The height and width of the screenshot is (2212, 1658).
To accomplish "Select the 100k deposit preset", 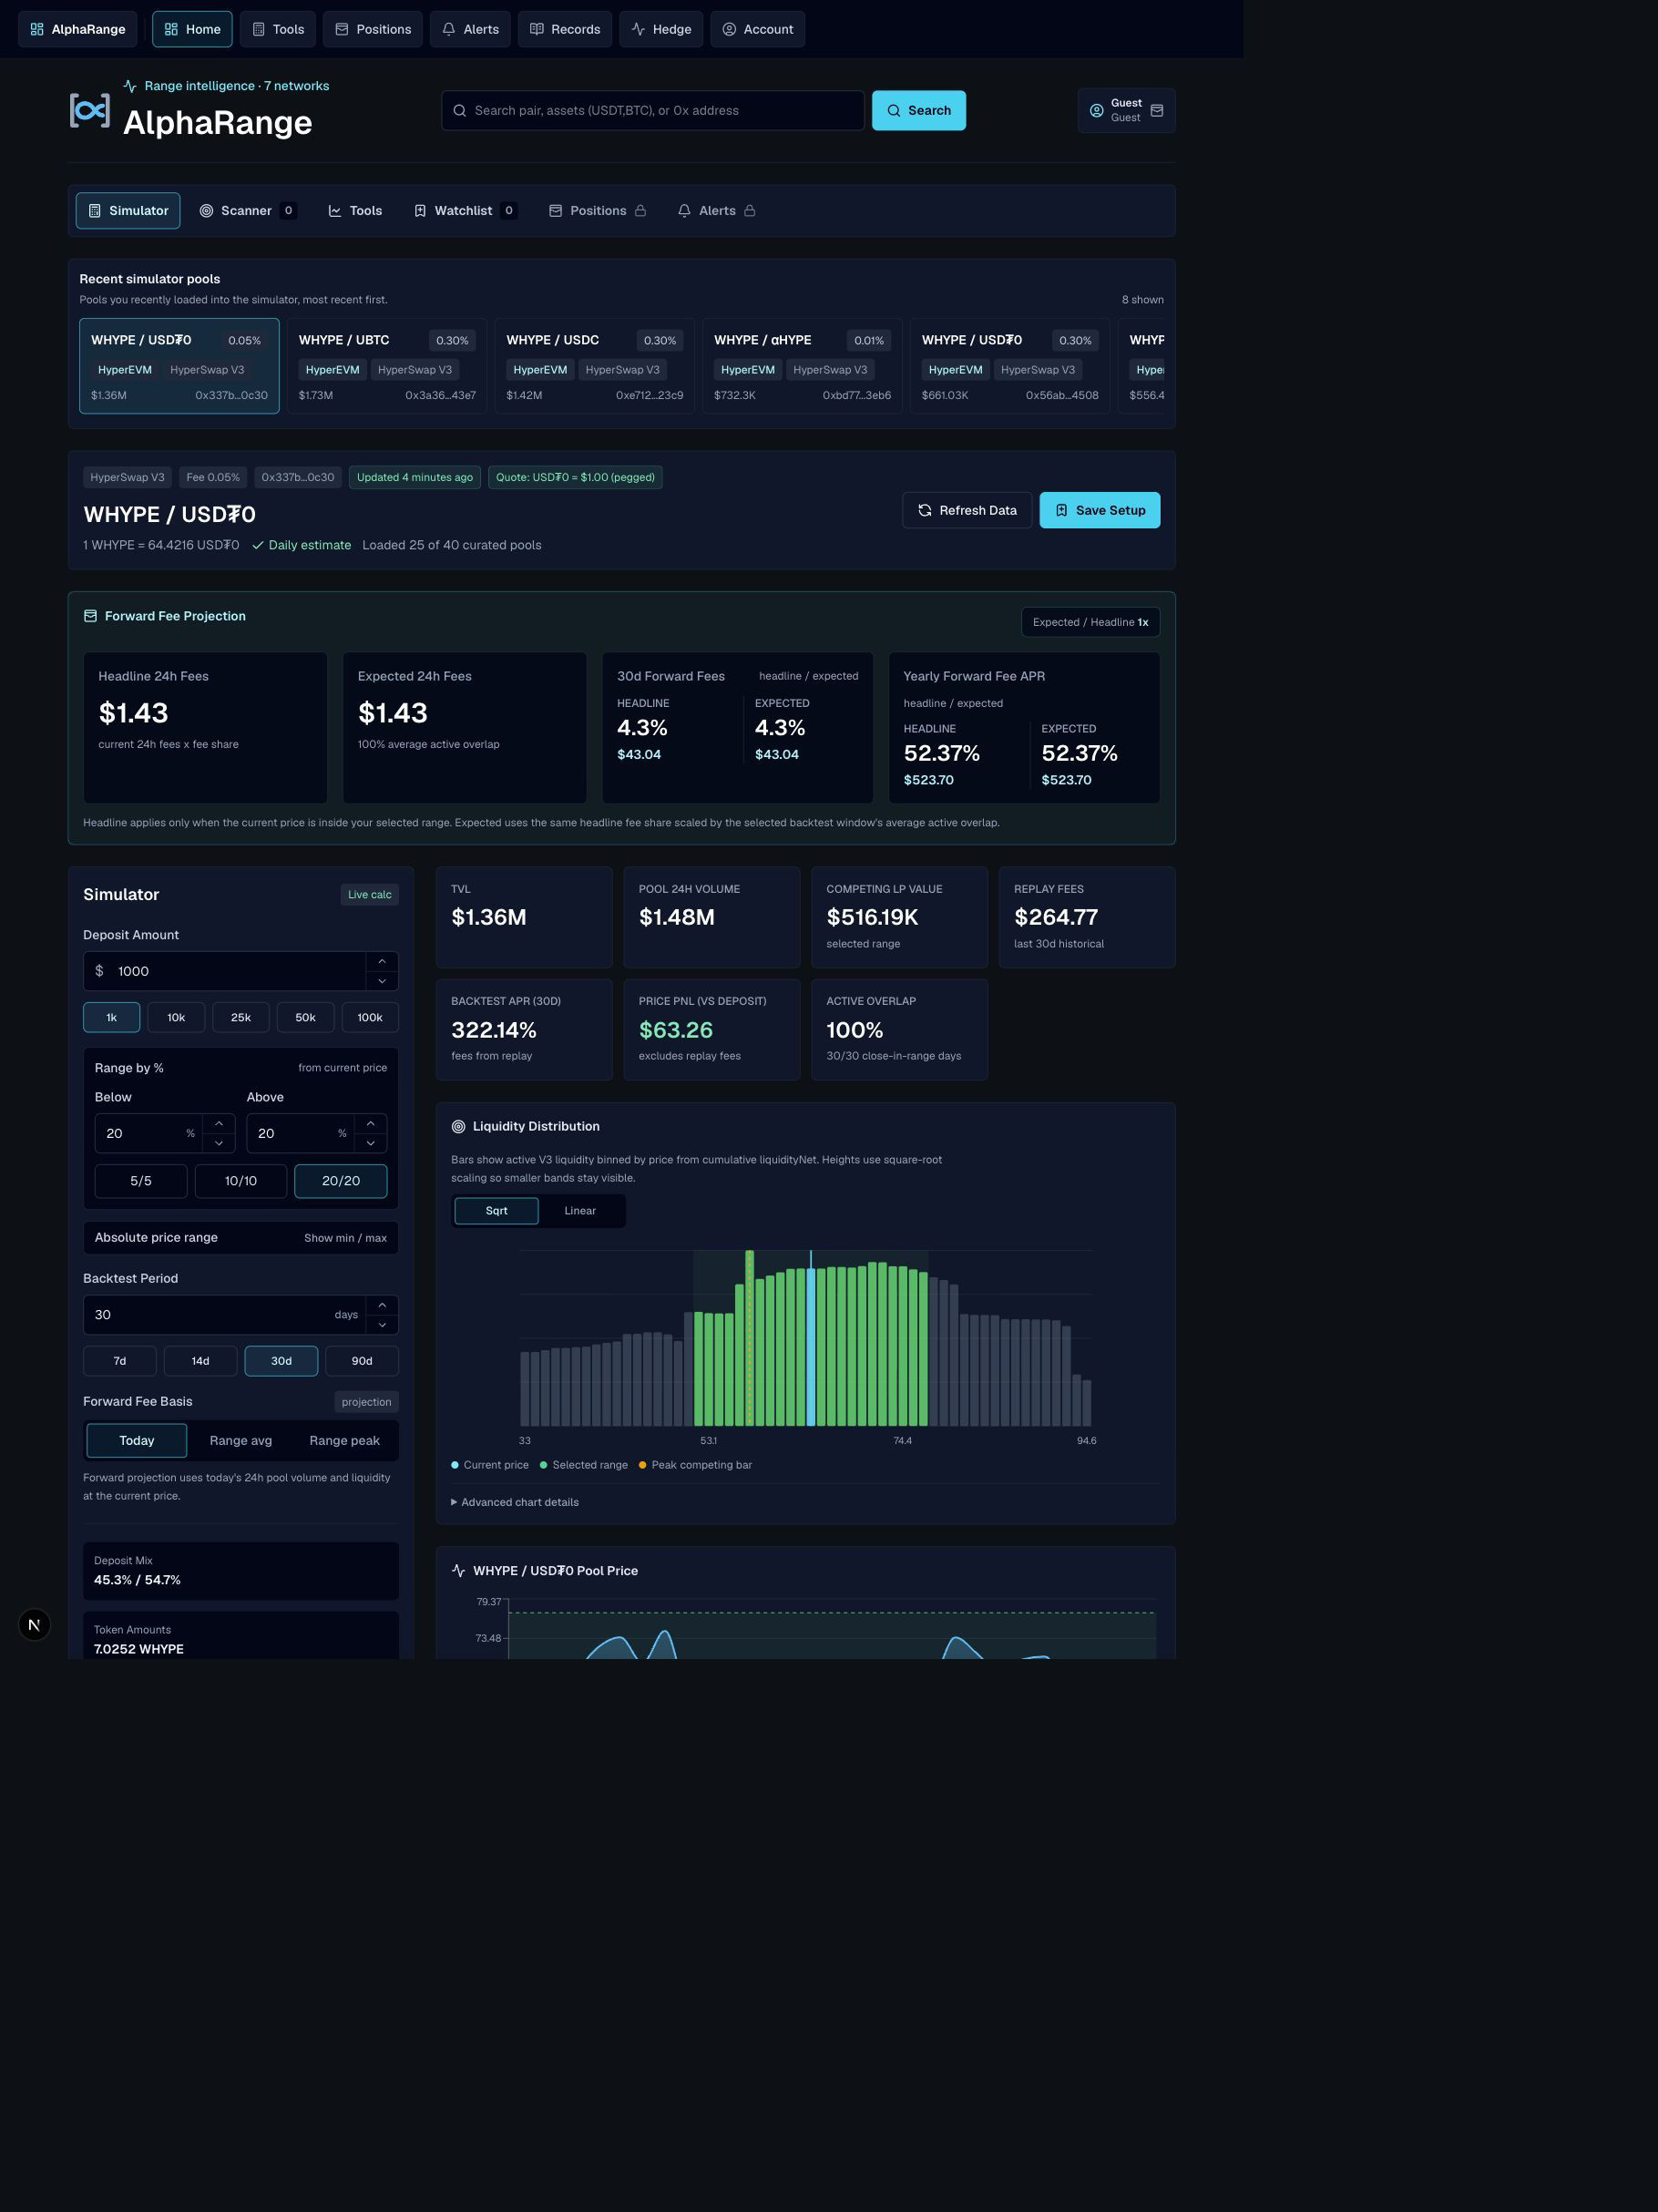I will [x=370, y=1017].
